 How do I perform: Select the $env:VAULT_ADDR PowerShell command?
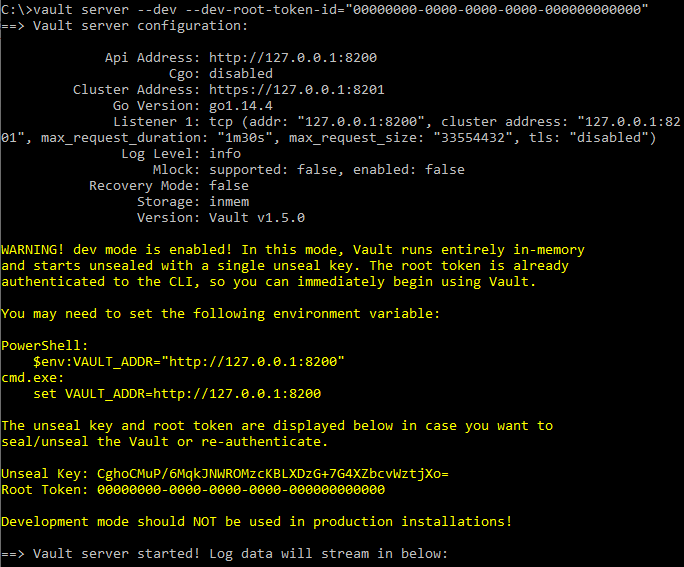[x=189, y=362]
